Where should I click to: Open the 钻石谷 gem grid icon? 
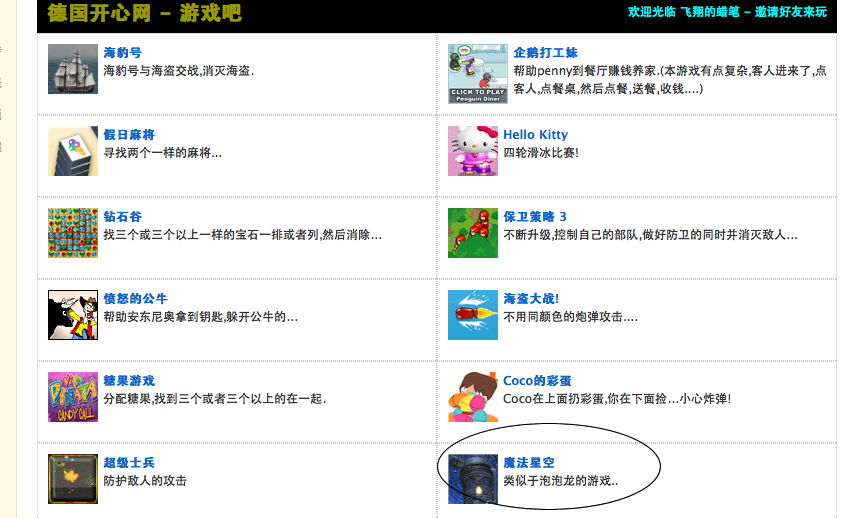(73, 233)
